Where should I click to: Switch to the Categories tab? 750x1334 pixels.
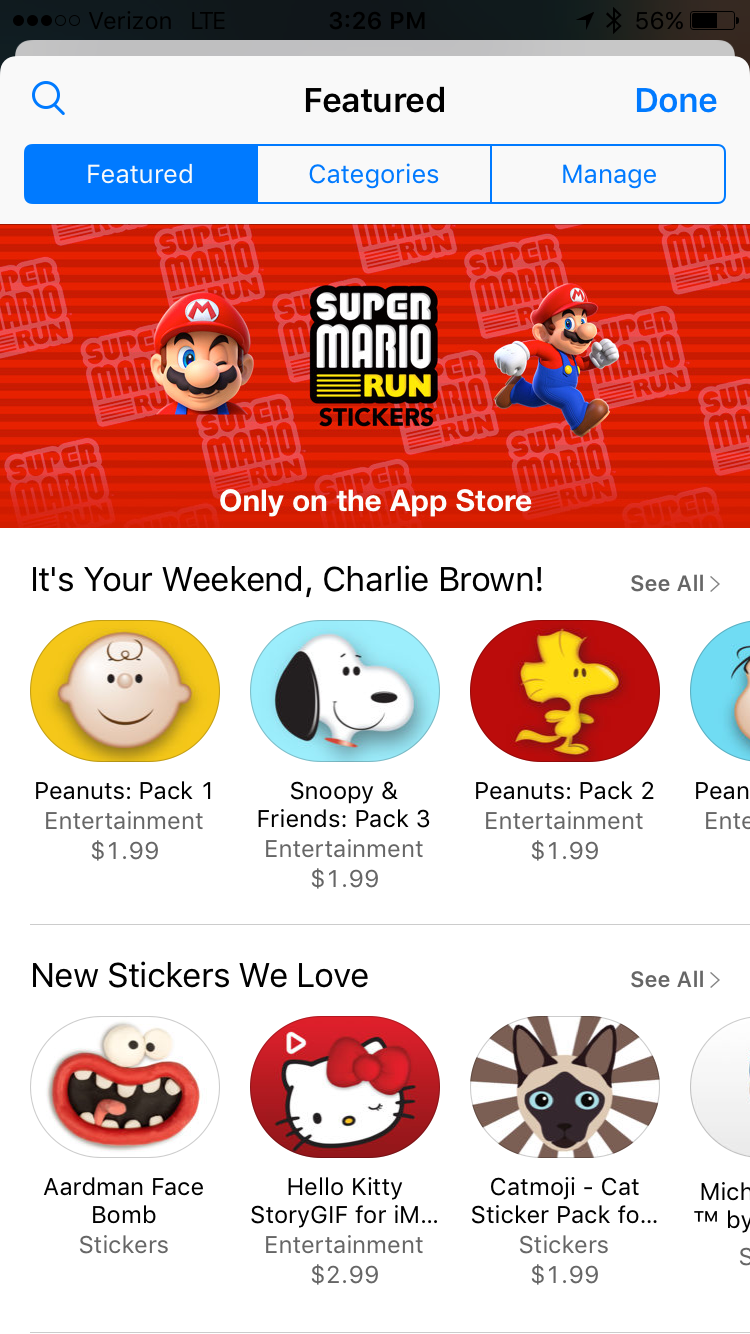(374, 174)
